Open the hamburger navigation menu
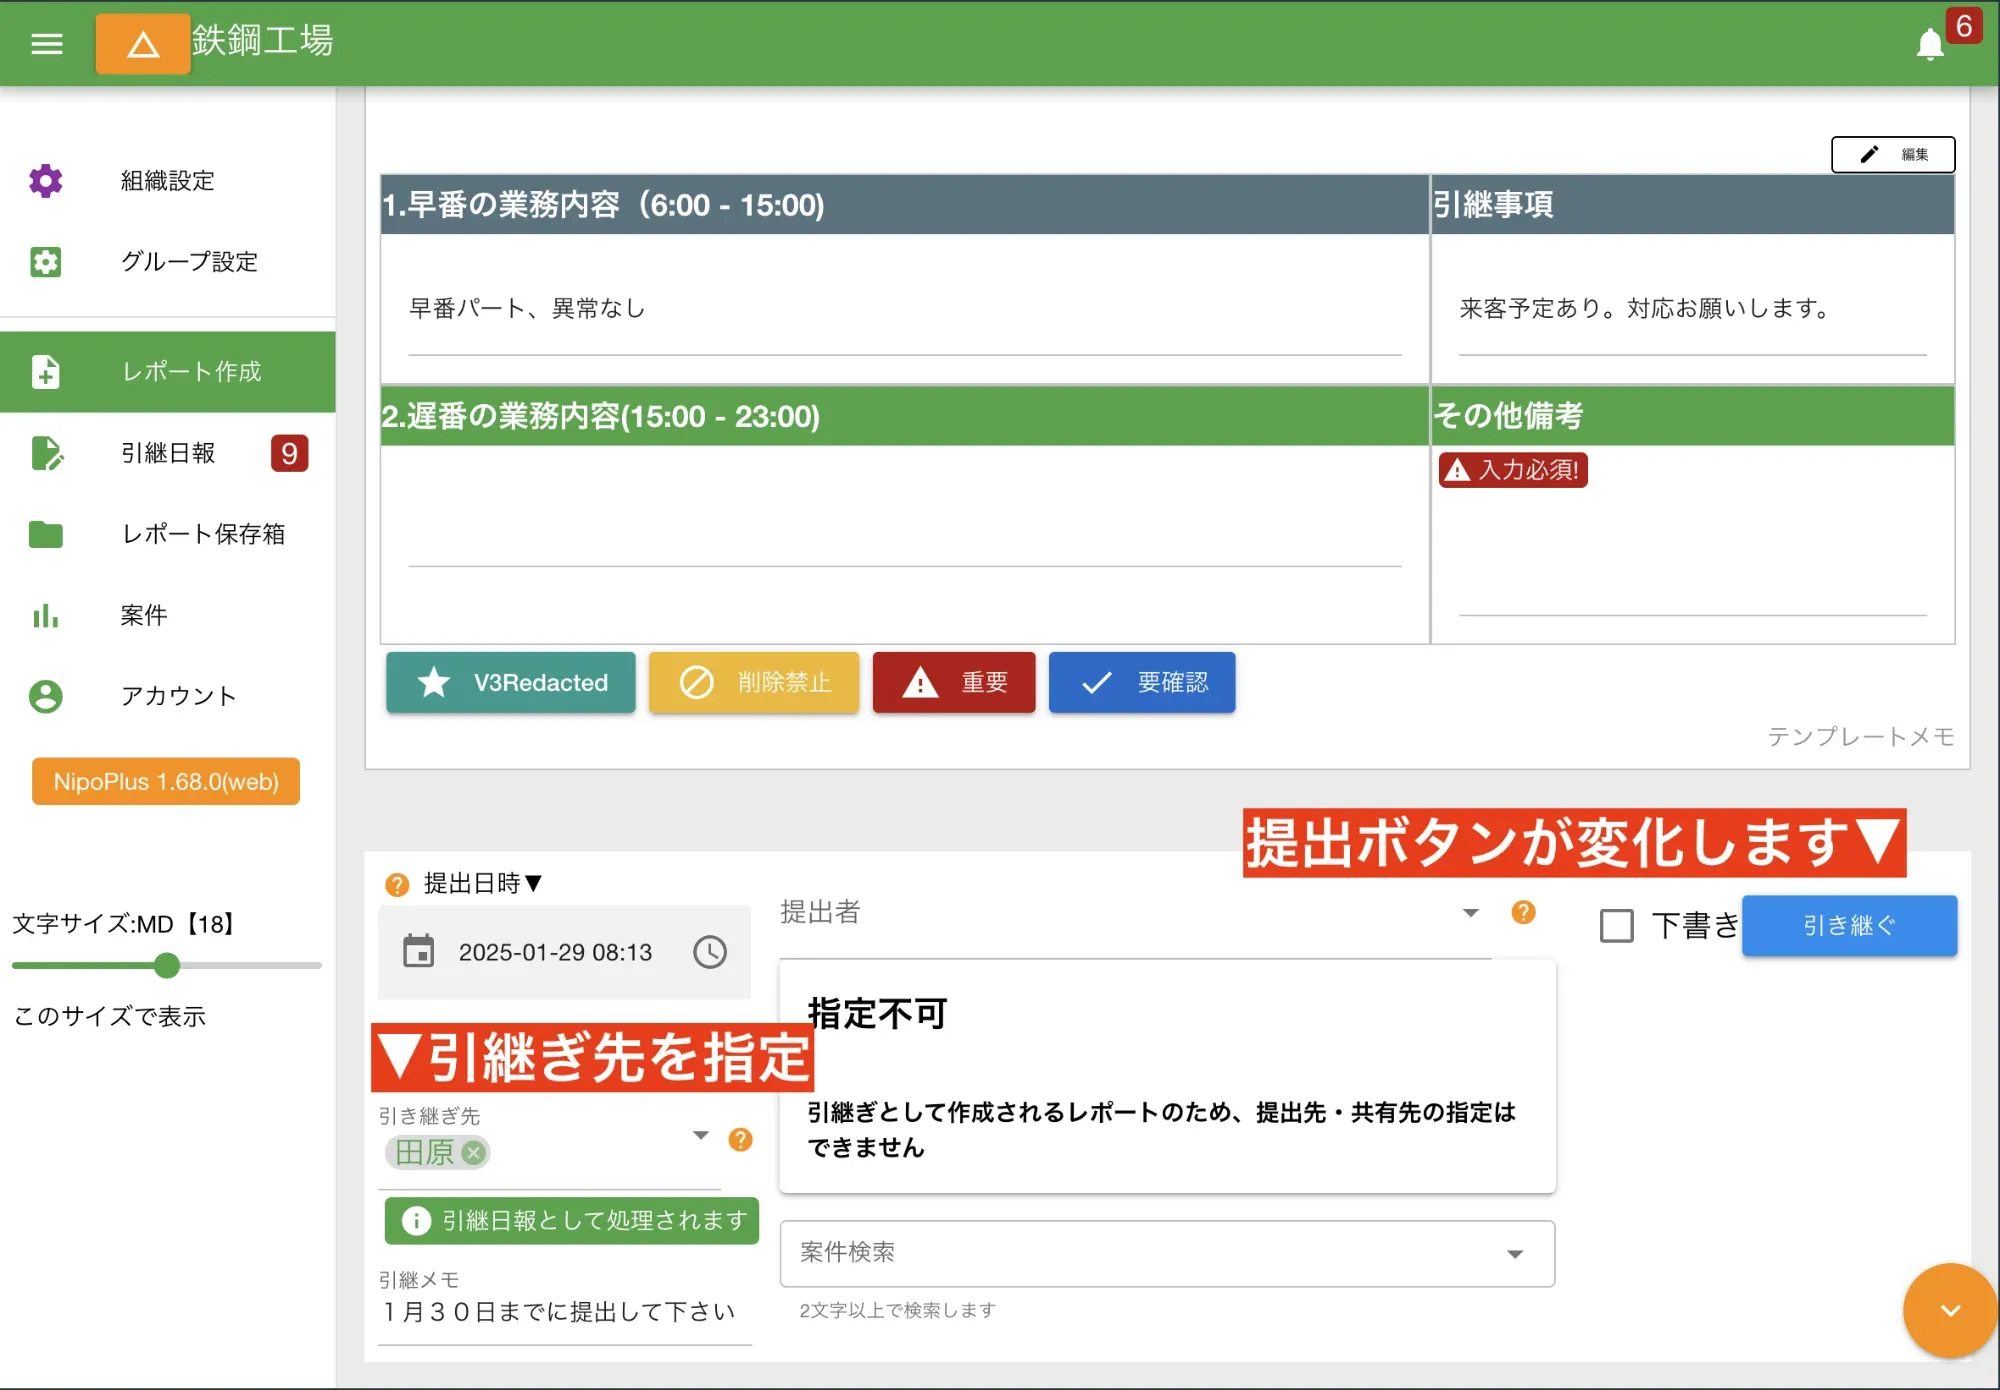 pyautogui.click(x=46, y=44)
